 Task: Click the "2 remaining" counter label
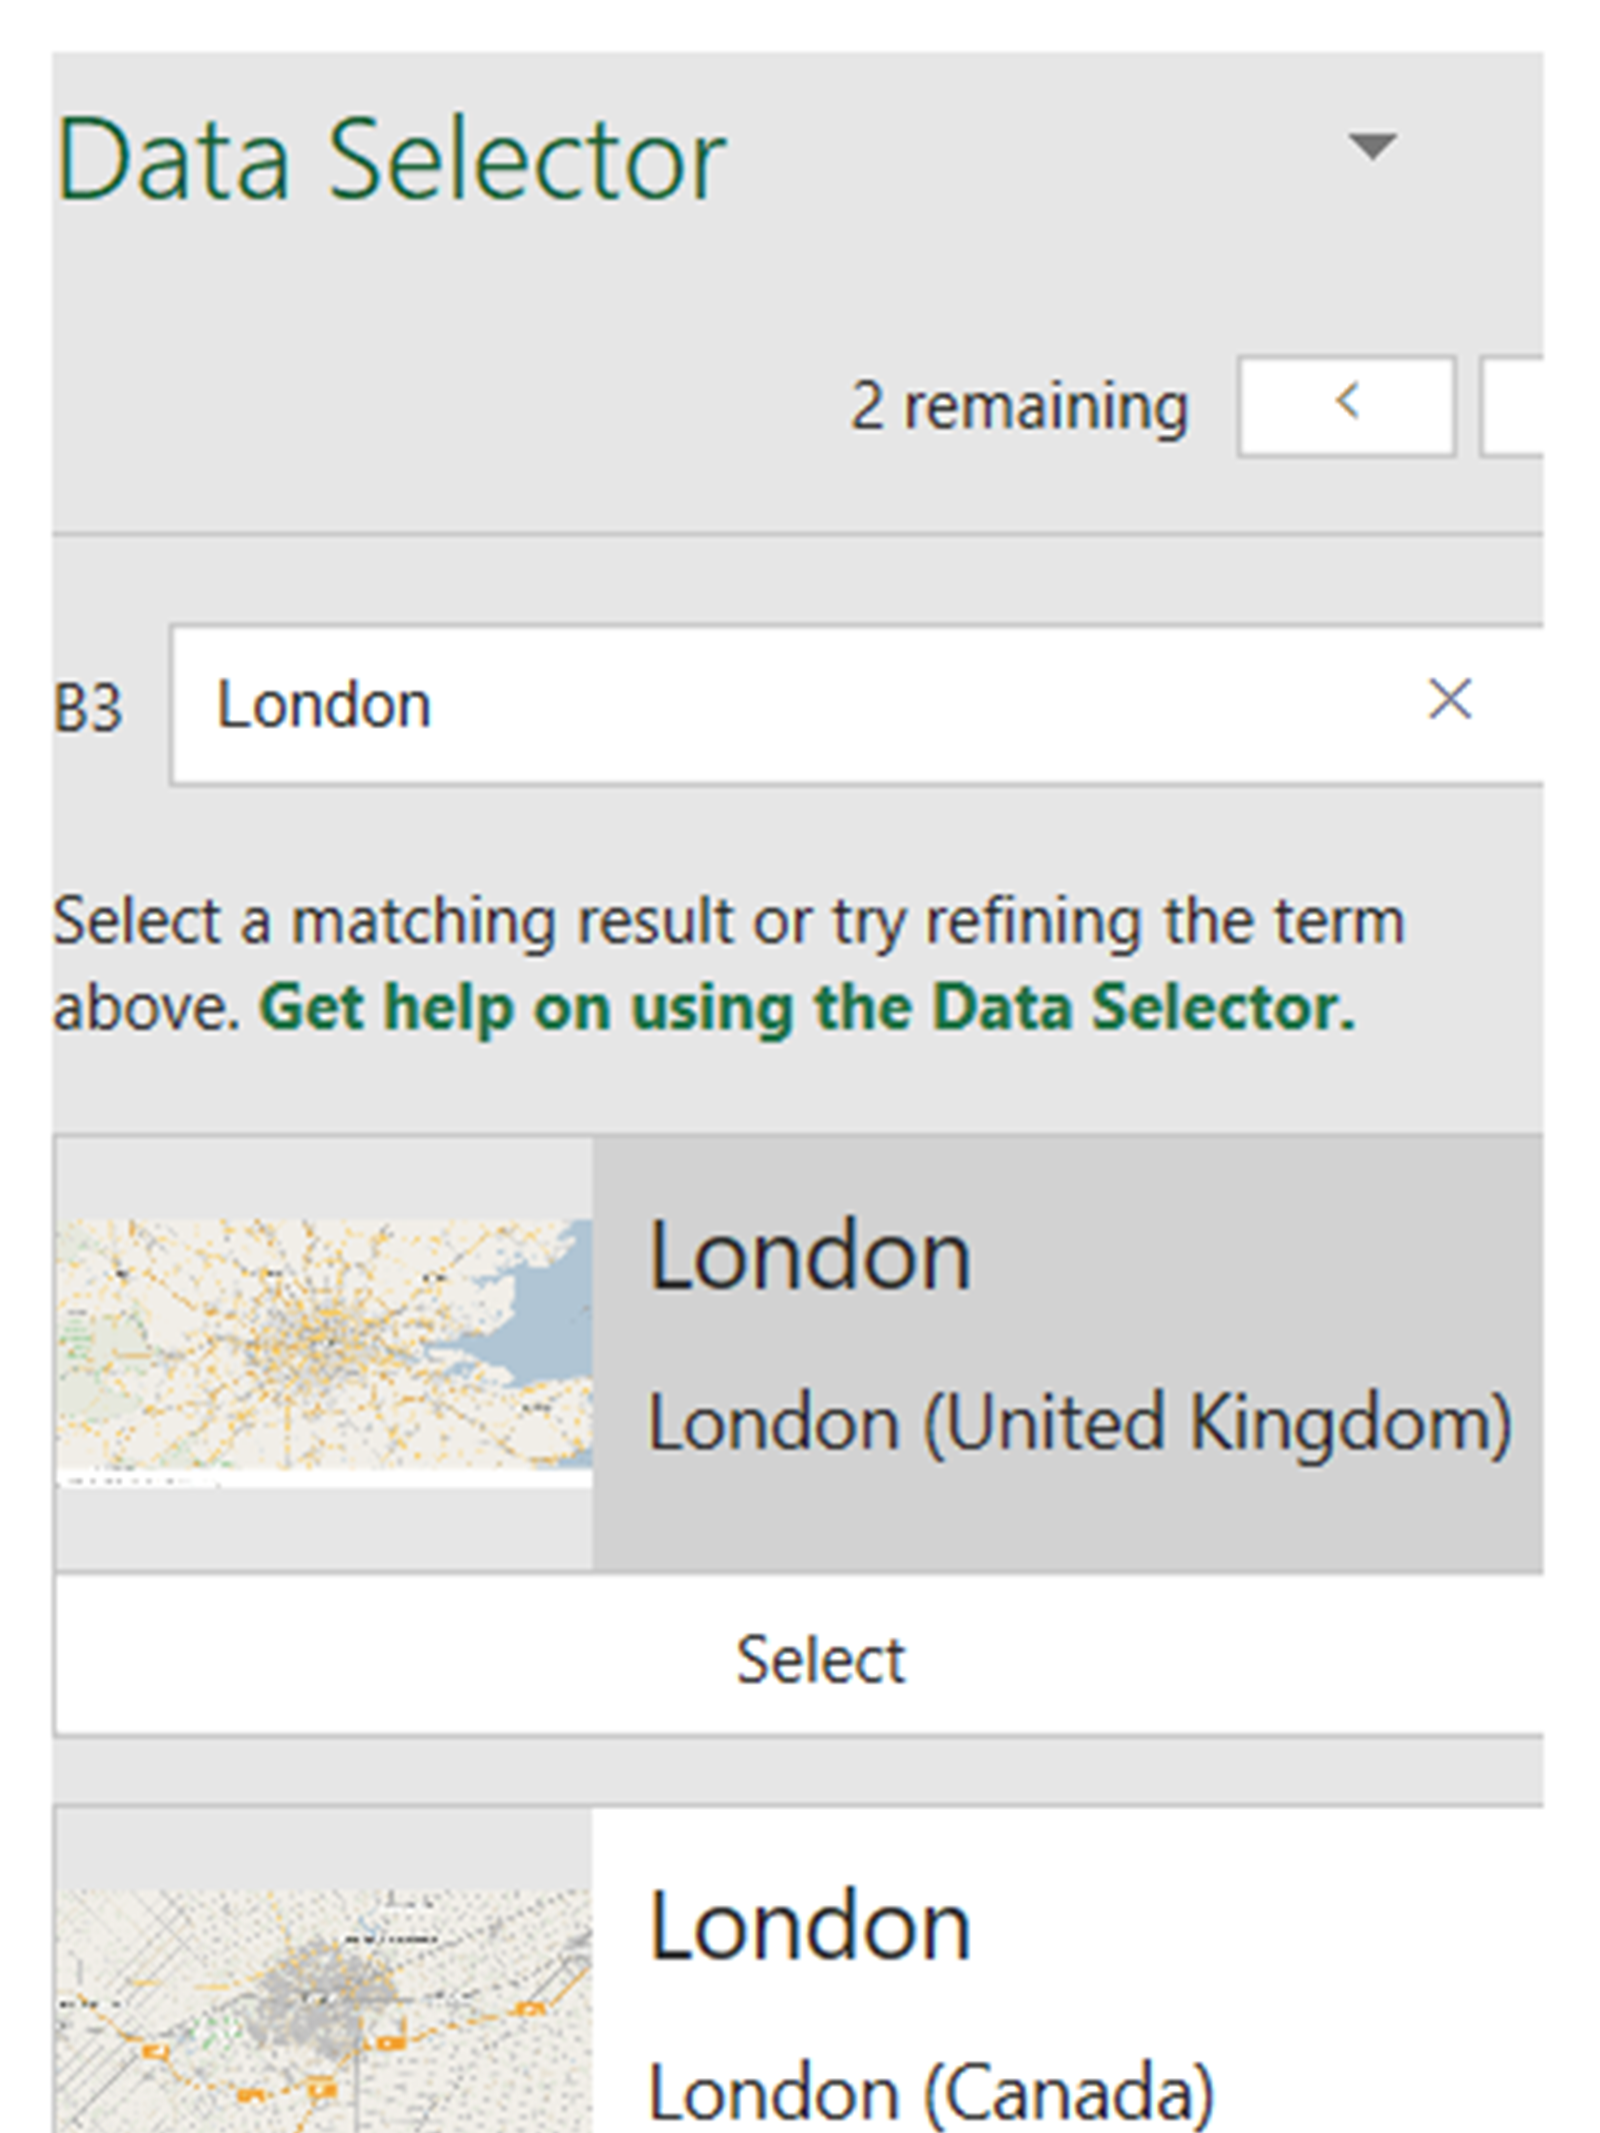[x=1018, y=407]
